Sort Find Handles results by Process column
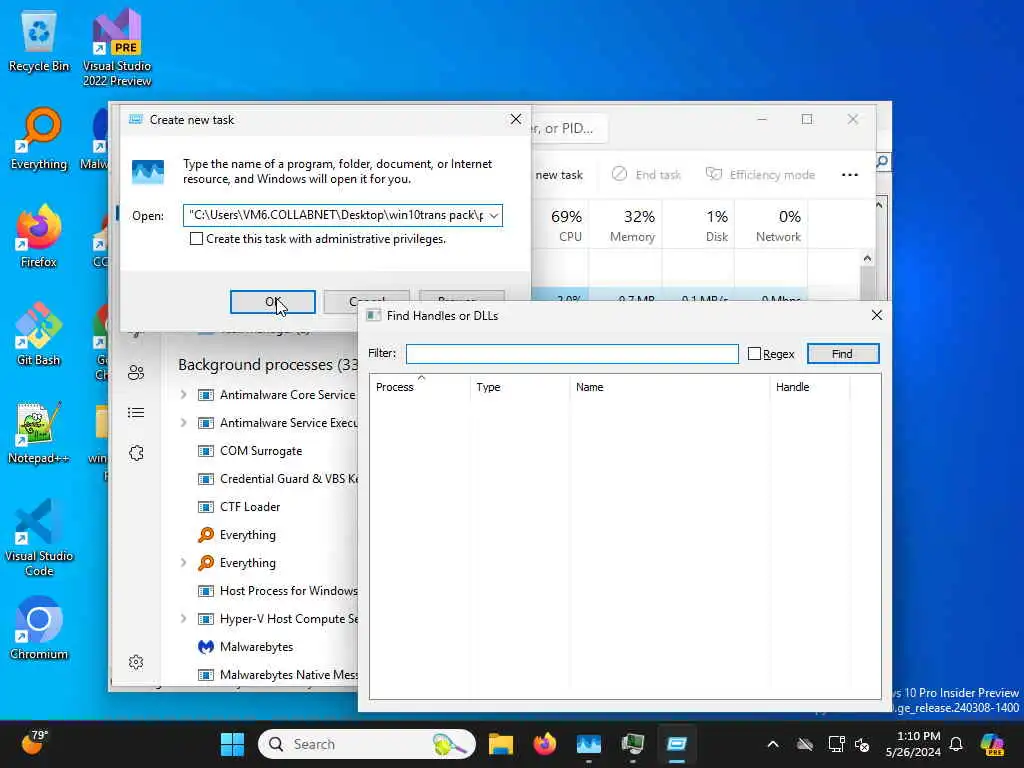 point(420,387)
